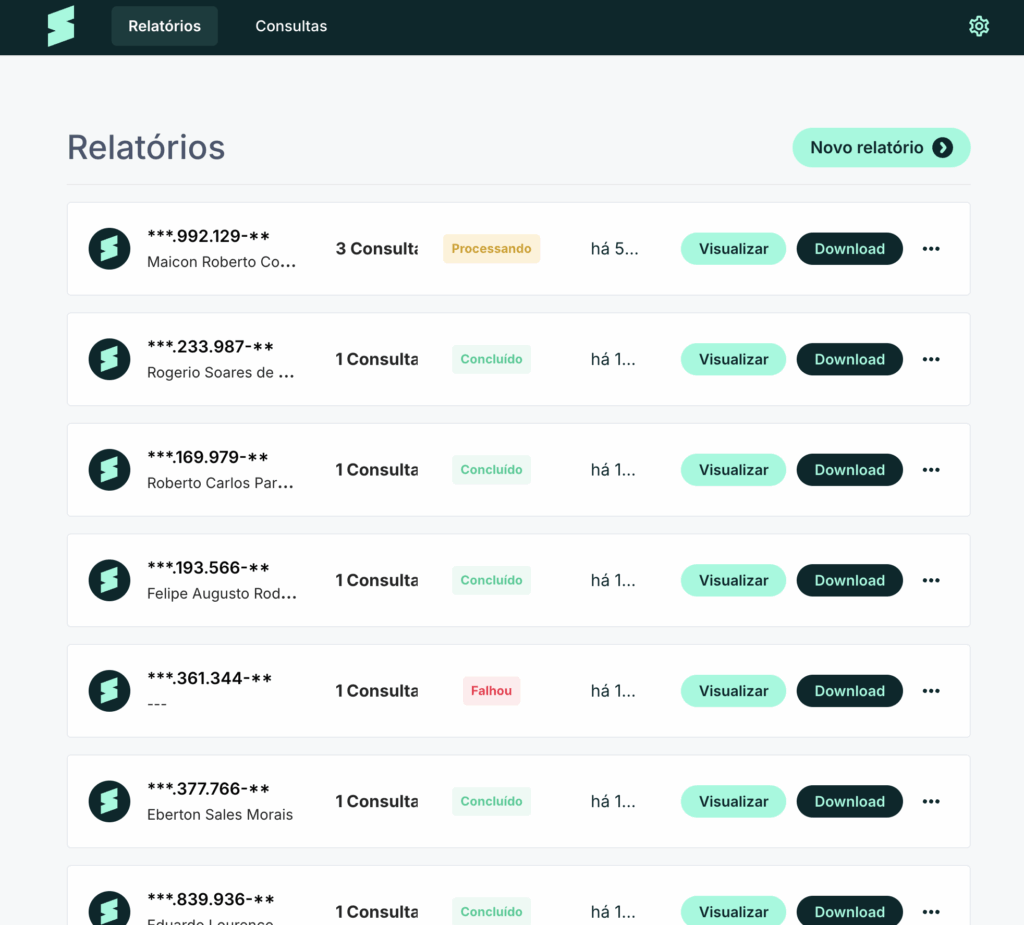Open three-dot menu for Roberto Carlos report
The width and height of the screenshot is (1024, 925).
pos(931,470)
